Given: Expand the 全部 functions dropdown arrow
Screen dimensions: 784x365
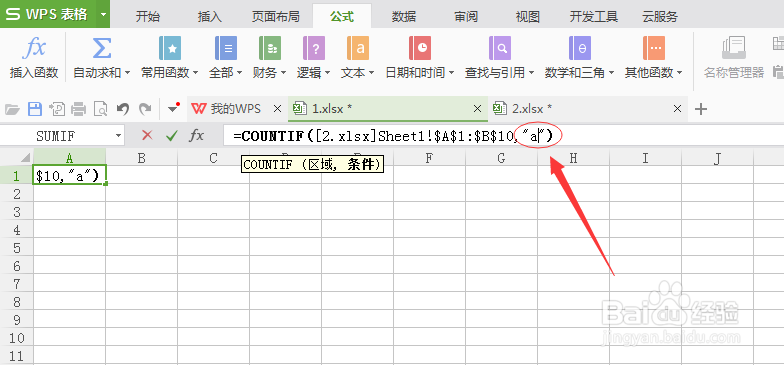Looking at the screenshot, I should pos(239,73).
